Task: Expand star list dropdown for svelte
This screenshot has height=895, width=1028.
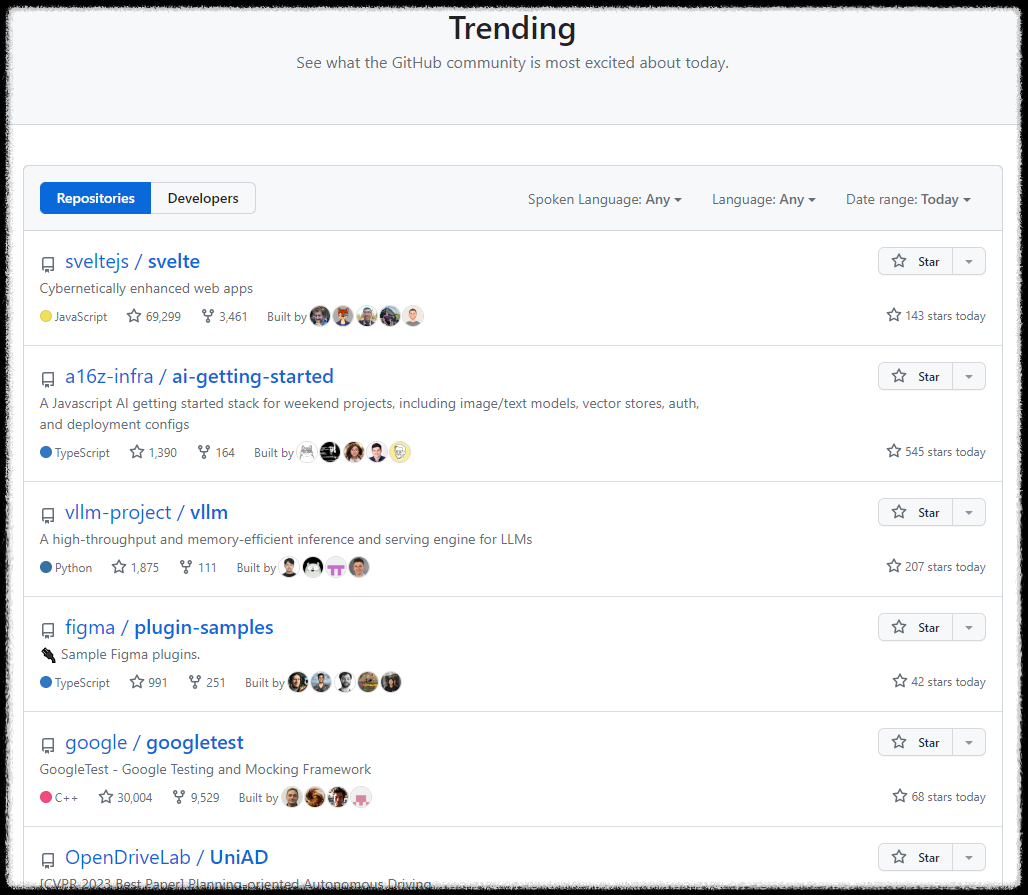Action: coord(969,262)
